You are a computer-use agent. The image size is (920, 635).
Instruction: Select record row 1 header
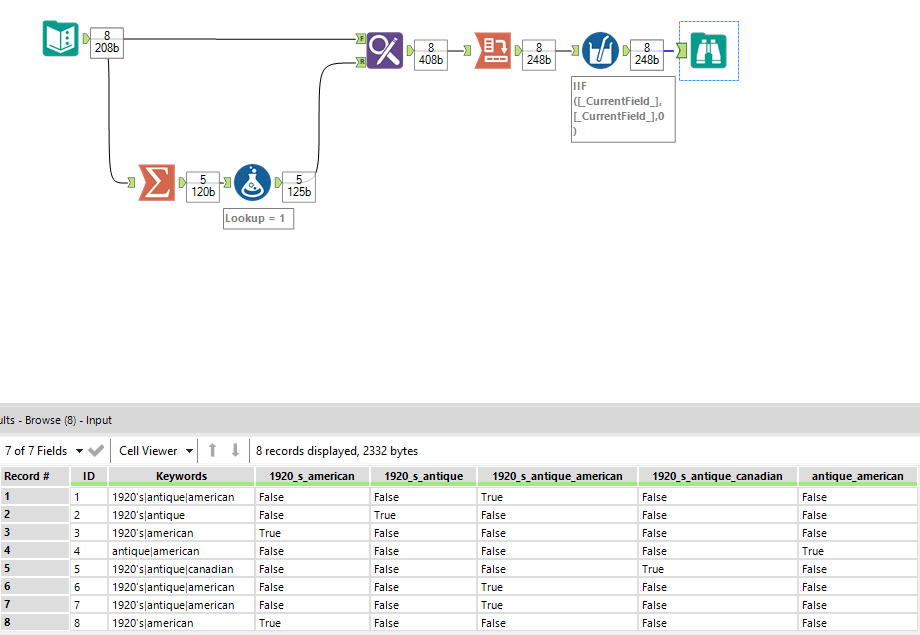click(x=35, y=496)
